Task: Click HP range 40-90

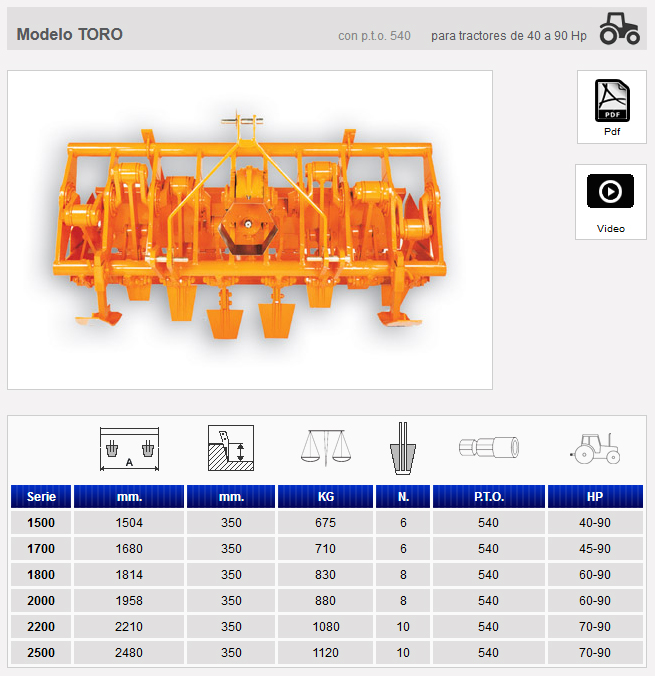Action: point(595,523)
